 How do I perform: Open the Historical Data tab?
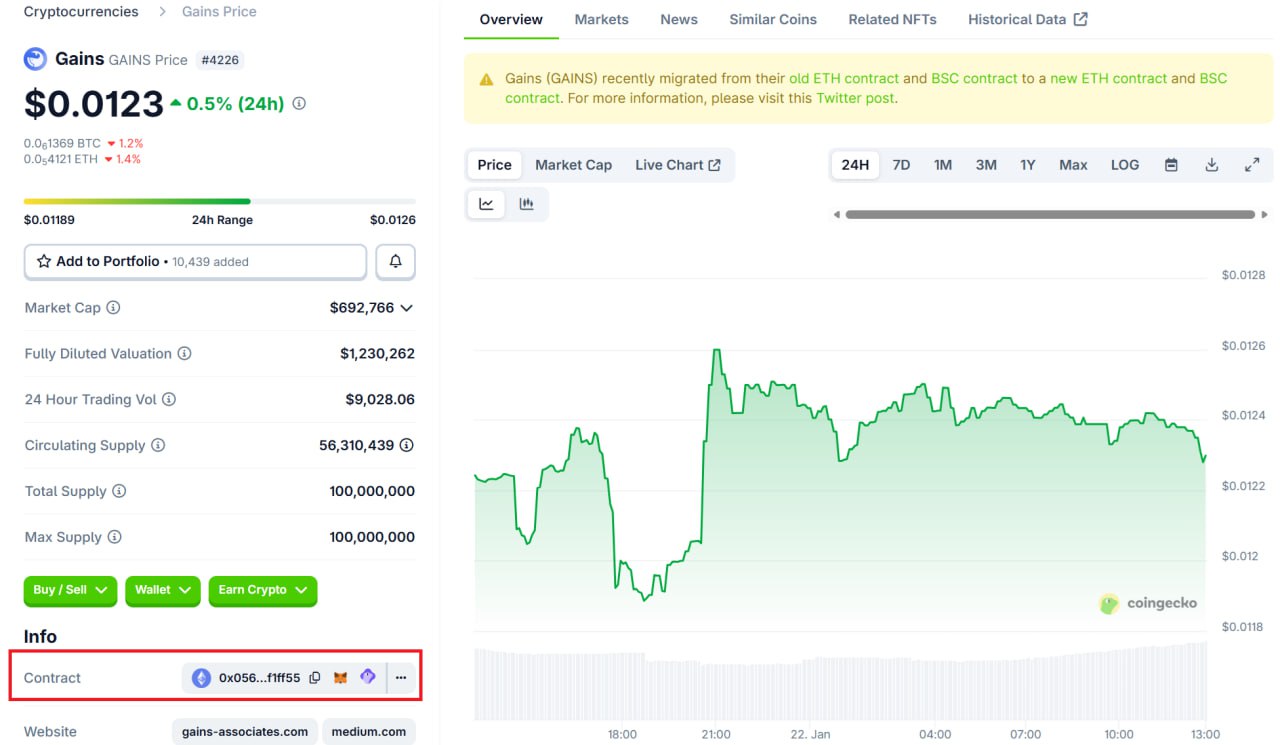[x=1027, y=19]
